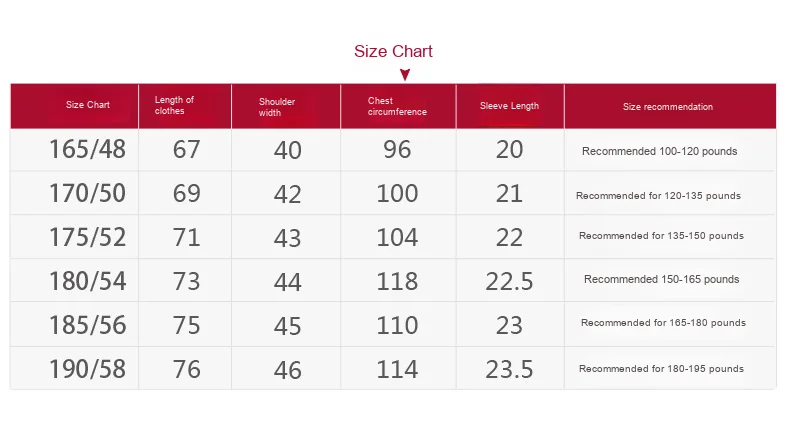Click the Chest circumference column header
The height and width of the screenshot is (442, 790).
click(x=397, y=106)
